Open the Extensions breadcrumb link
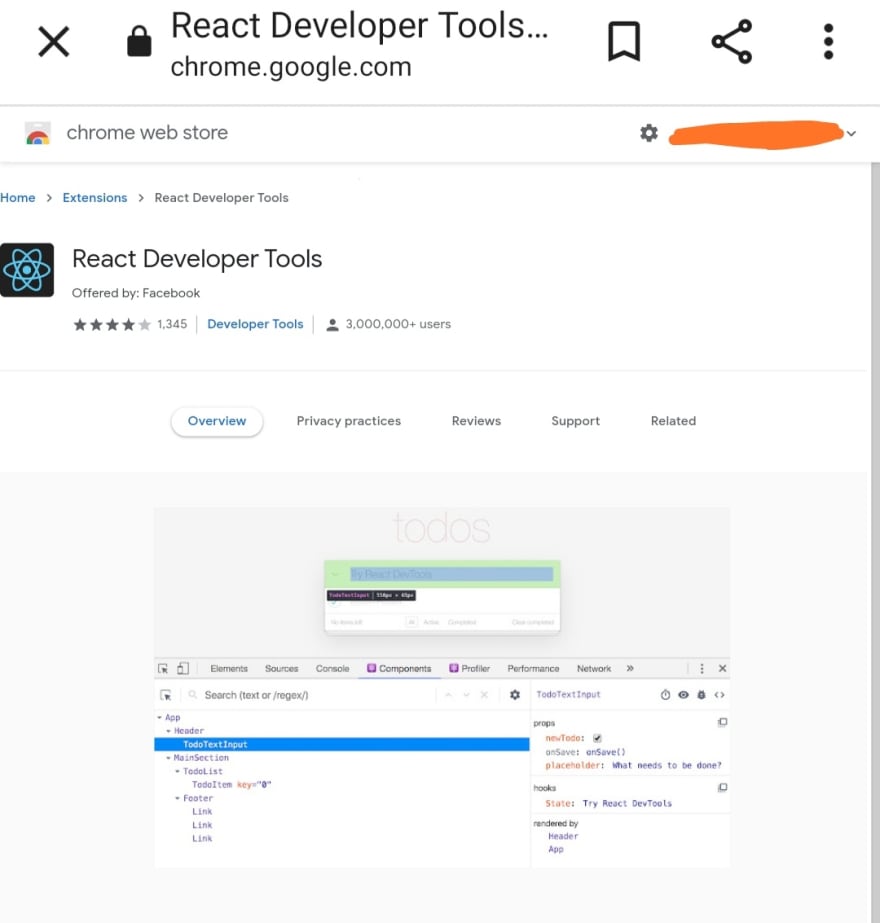 pyautogui.click(x=95, y=198)
